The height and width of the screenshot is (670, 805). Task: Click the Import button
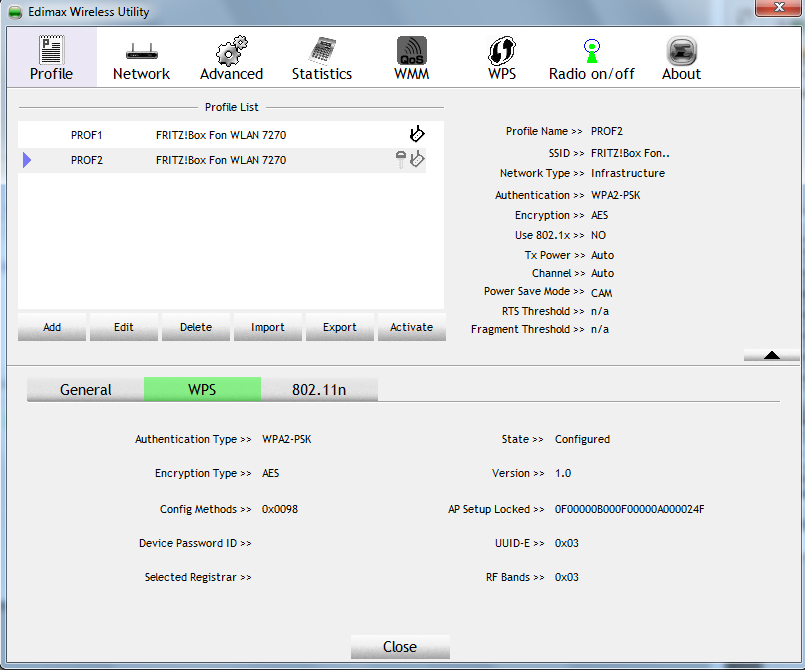(267, 327)
